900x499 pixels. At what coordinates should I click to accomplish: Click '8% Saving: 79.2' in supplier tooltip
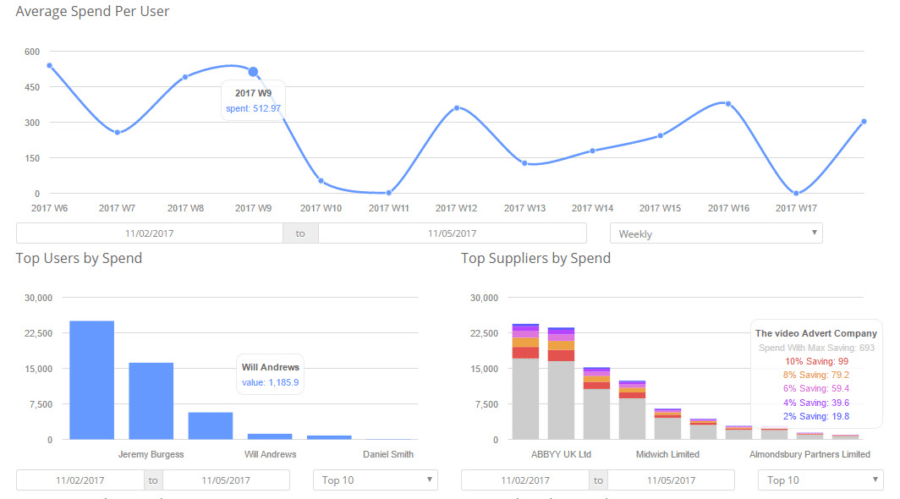pos(816,375)
